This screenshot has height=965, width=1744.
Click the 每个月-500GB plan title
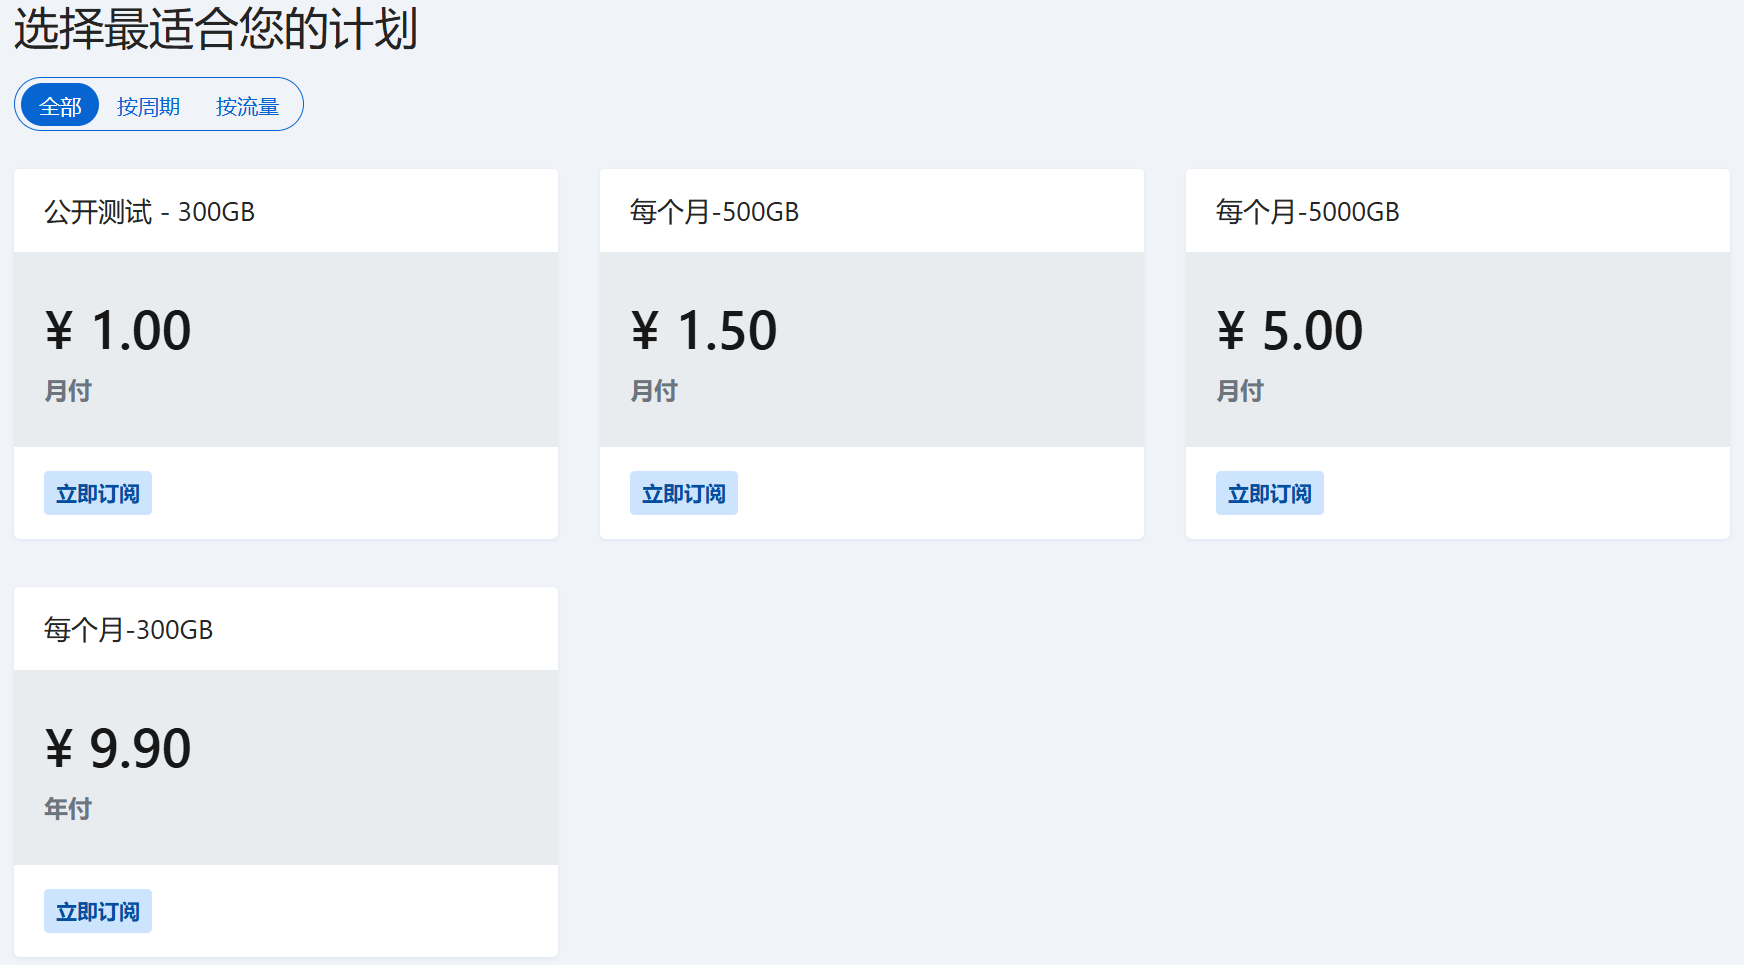point(714,212)
